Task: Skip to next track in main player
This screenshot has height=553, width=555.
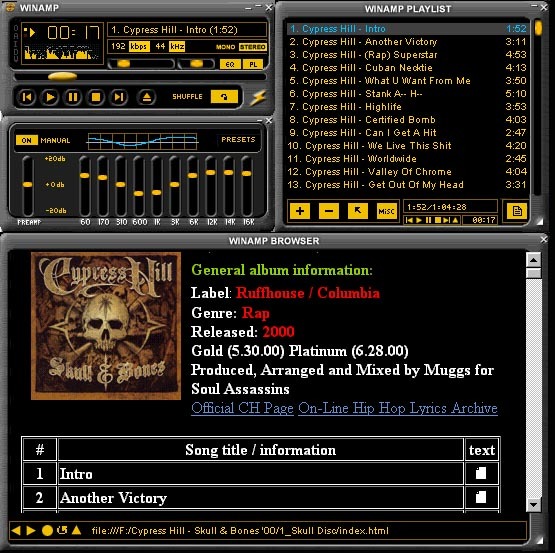Action: [119, 97]
